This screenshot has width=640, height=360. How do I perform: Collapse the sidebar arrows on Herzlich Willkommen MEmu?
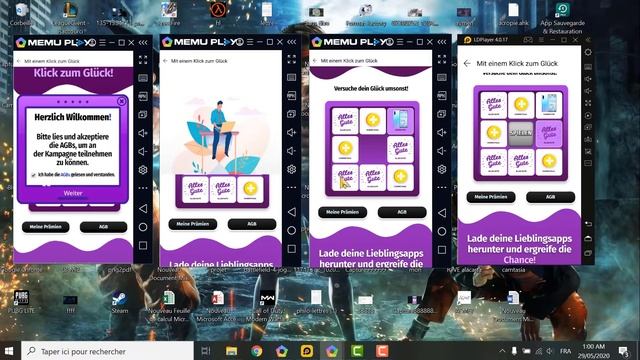pyautogui.click(x=143, y=42)
